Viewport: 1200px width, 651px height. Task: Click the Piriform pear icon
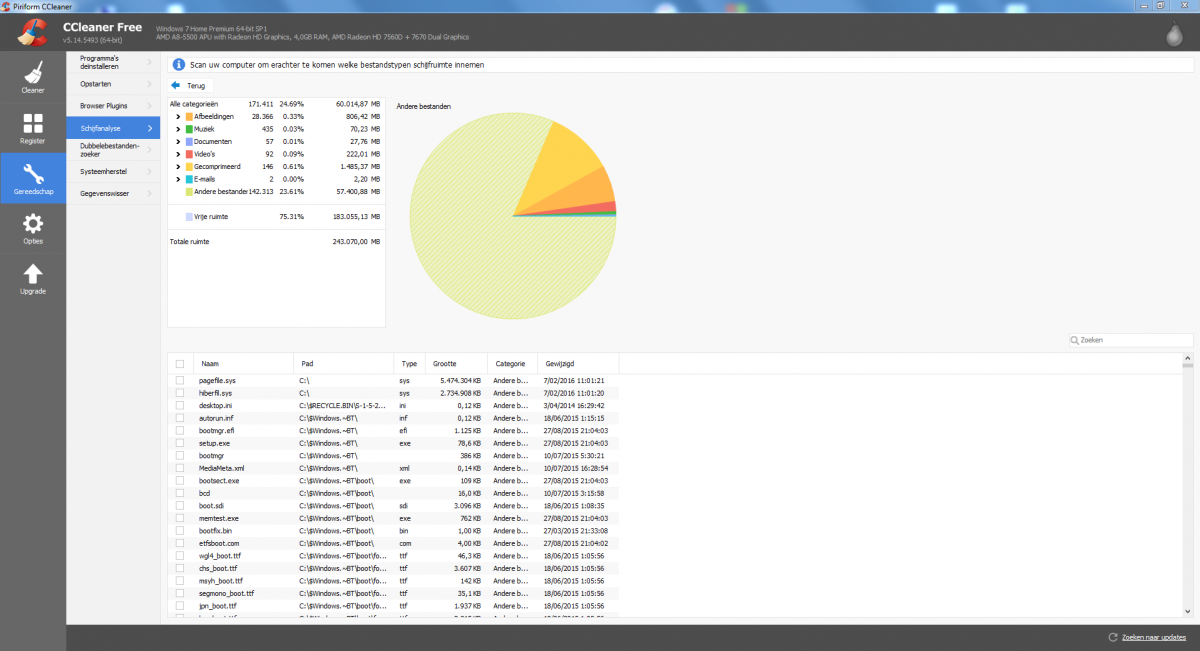[x=1175, y=34]
